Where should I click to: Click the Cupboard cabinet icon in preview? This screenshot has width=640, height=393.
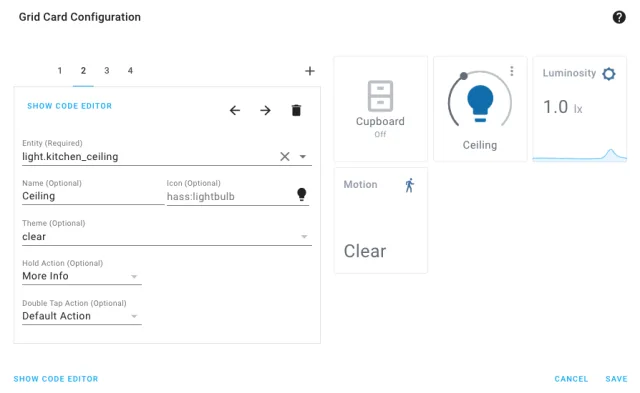pyautogui.click(x=380, y=96)
